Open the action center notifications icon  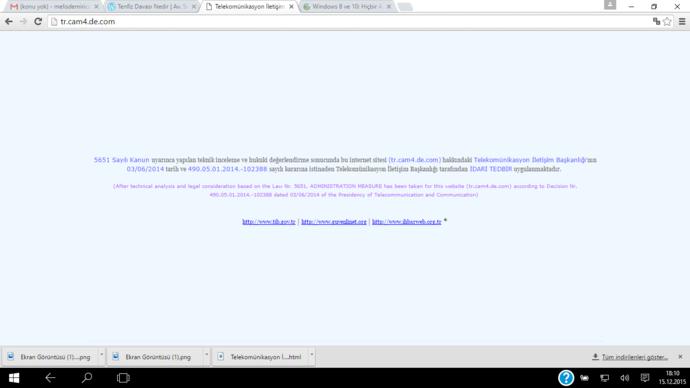pyautogui.click(x=645, y=378)
